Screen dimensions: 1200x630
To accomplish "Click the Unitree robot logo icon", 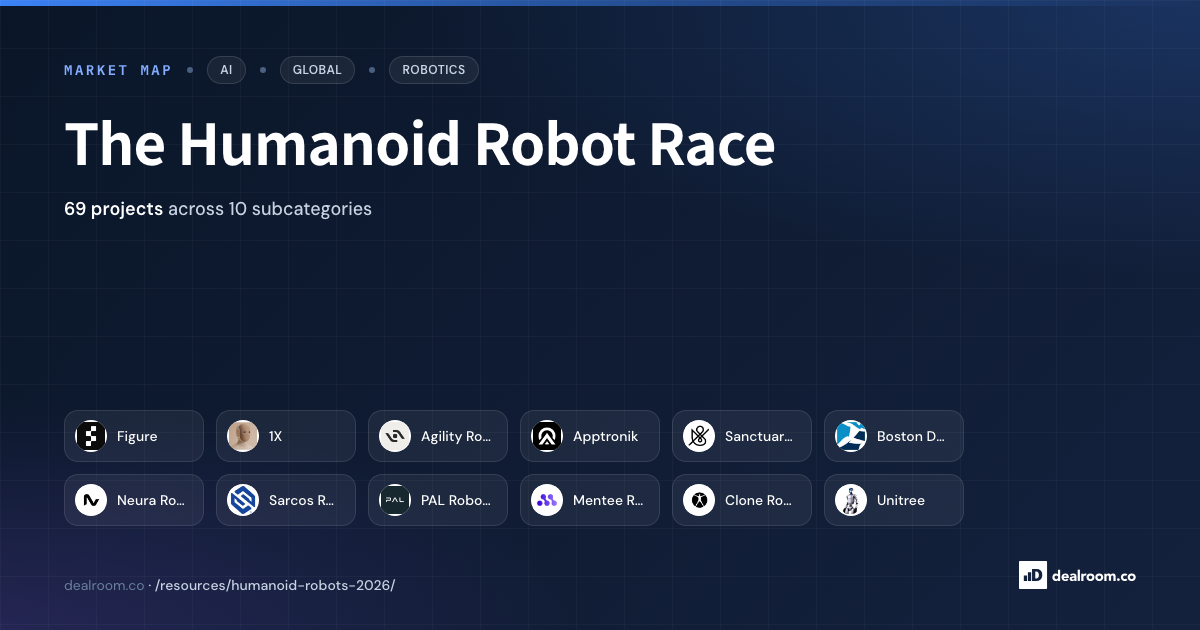I will coord(851,500).
